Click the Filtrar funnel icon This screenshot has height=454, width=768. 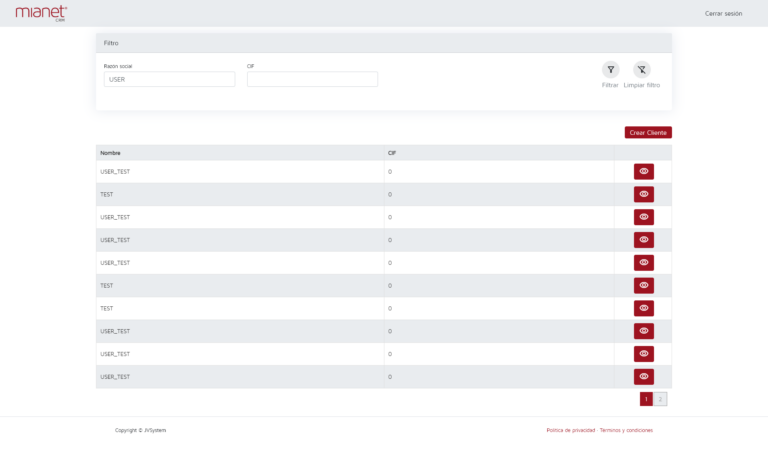tap(610, 70)
